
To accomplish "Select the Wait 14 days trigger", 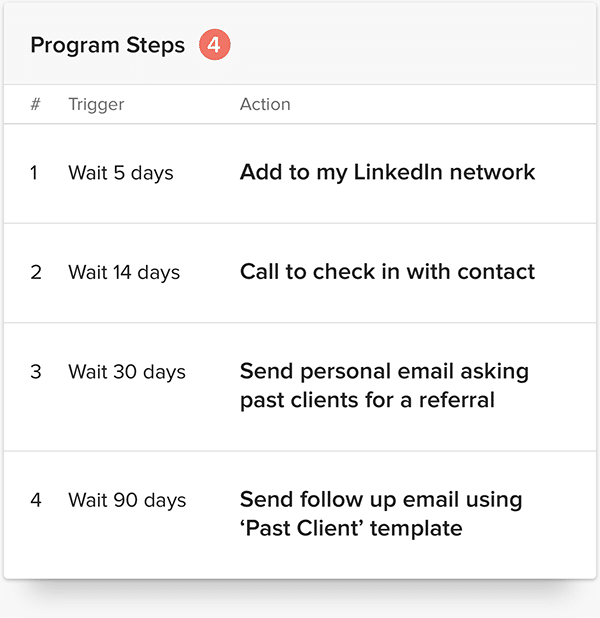I will coord(124,273).
